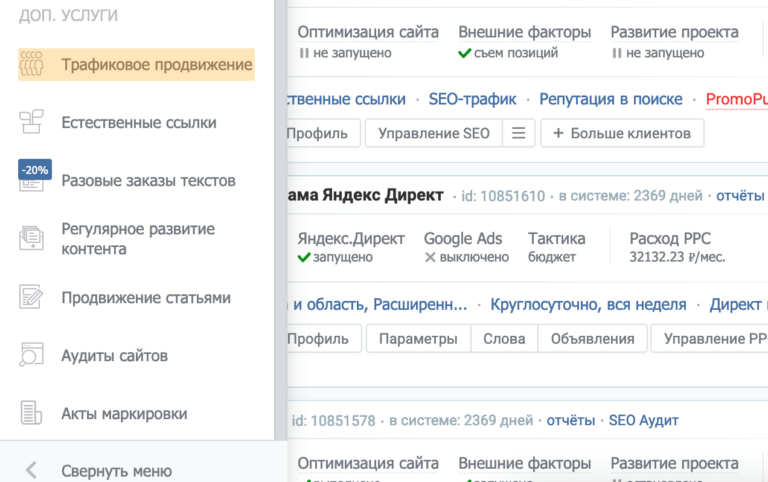Click the Акты маркировки document icon
Image resolution: width=768 pixels, height=482 pixels.
point(31,413)
